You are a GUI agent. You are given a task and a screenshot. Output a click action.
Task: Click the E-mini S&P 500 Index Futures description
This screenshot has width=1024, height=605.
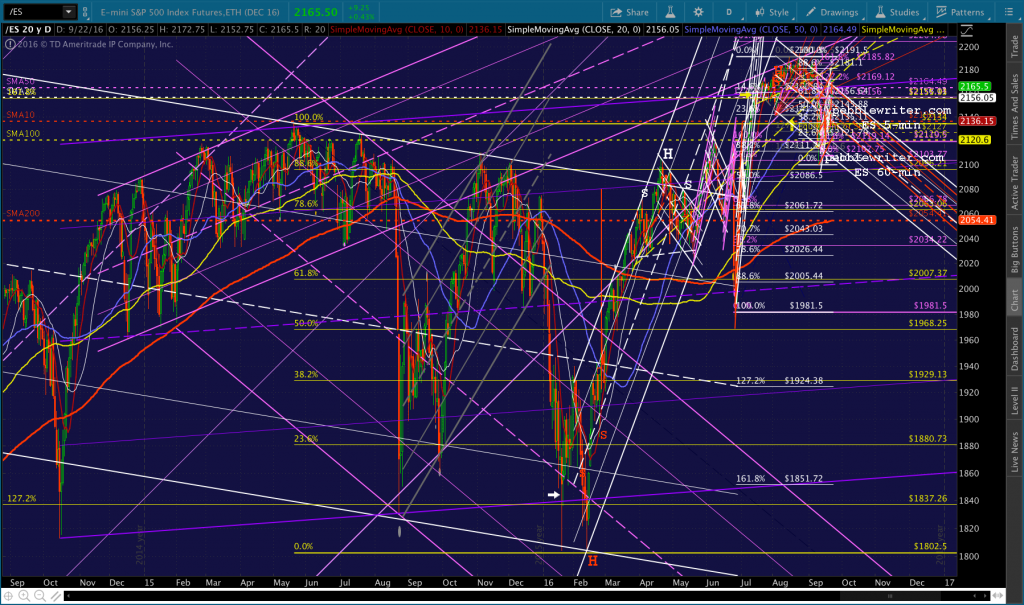pyautogui.click(x=190, y=12)
